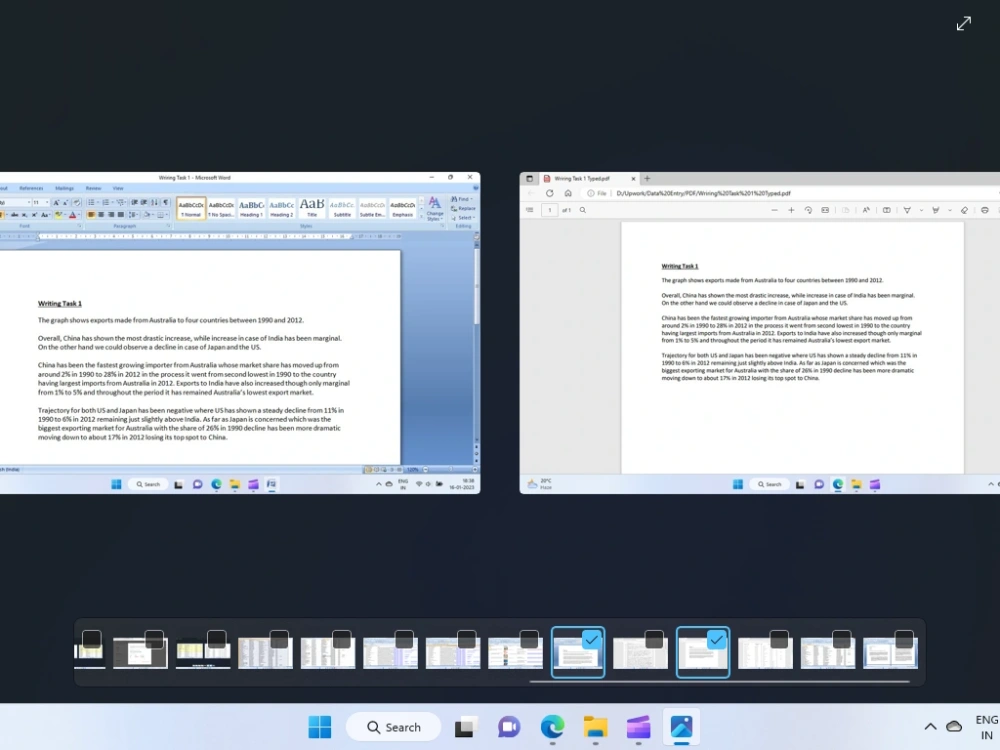Check the unselected thumbnail between the two selected ones
Viewport: 1000px width, 750px height.
point(654,640)
